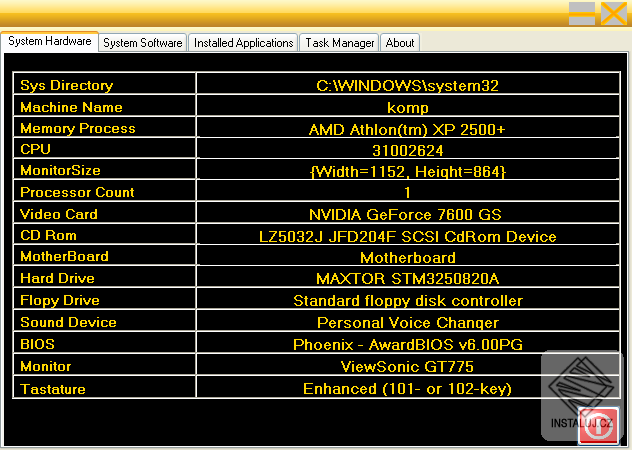Click the AMD Athlon(tm) XP 2500+ value
The image size is (632, 450).
click(407, 129)
